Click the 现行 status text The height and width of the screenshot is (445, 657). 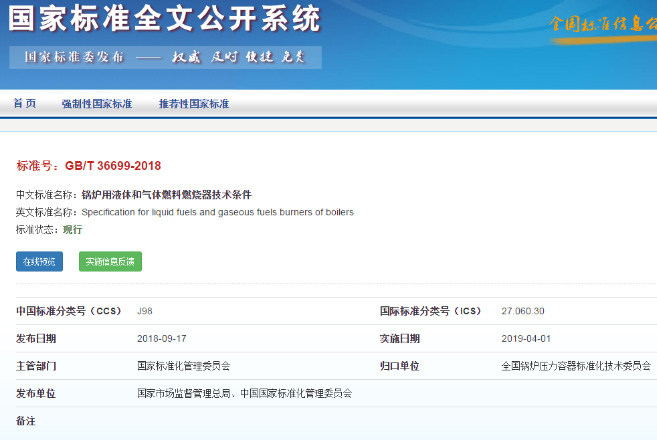[x=73, y=229]
